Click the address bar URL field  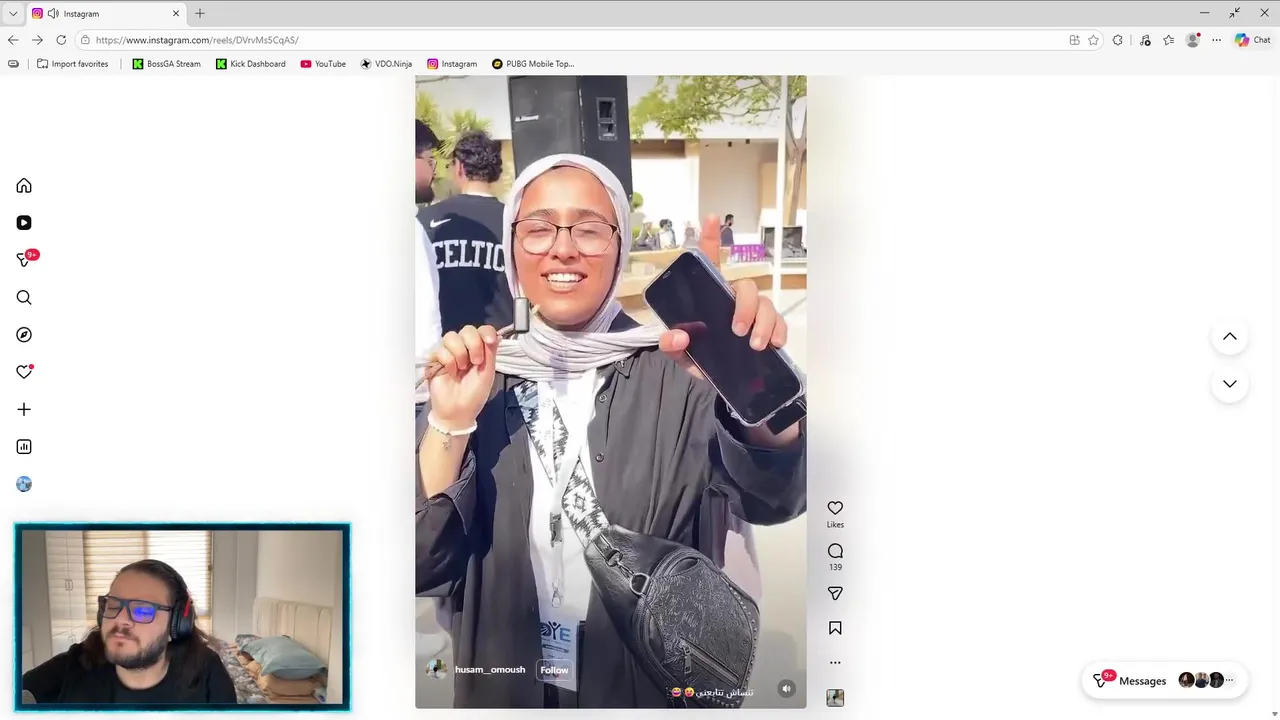point(570,40)
